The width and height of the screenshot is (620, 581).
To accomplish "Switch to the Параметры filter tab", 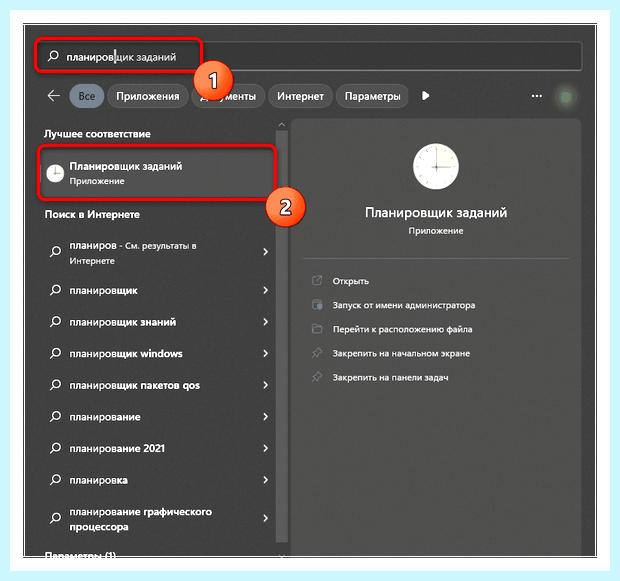I will 372,96.
